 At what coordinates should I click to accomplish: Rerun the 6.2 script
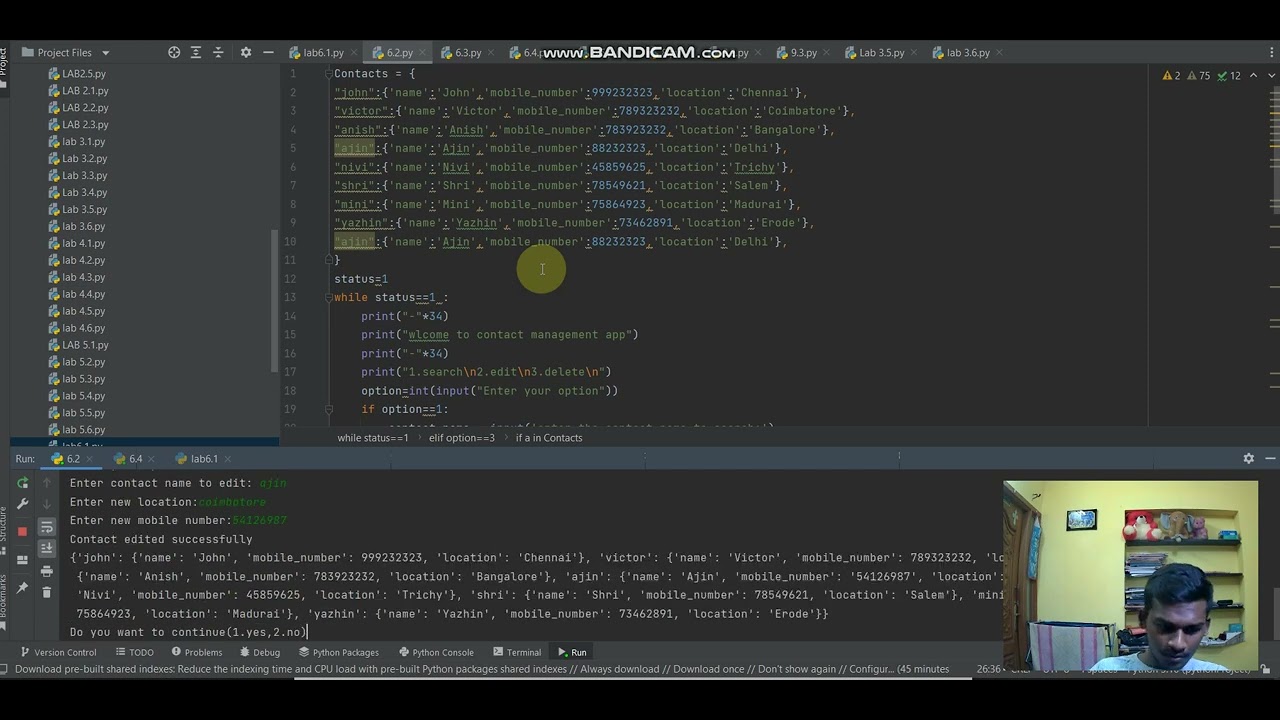[23, 483]
